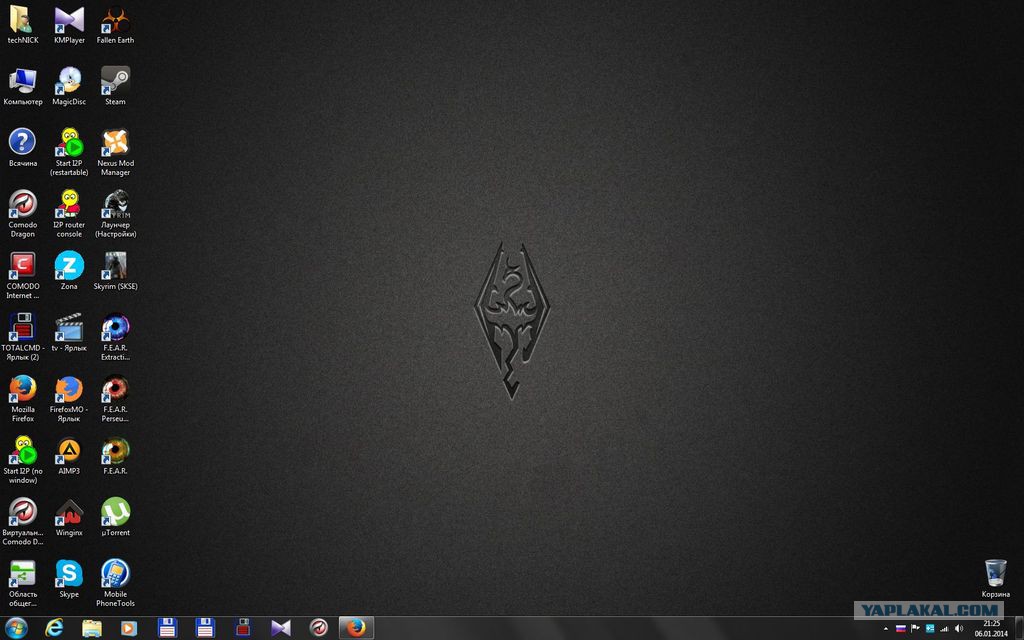
Task: Open Action Center flag in tray
Action: (x=916, y=629)
